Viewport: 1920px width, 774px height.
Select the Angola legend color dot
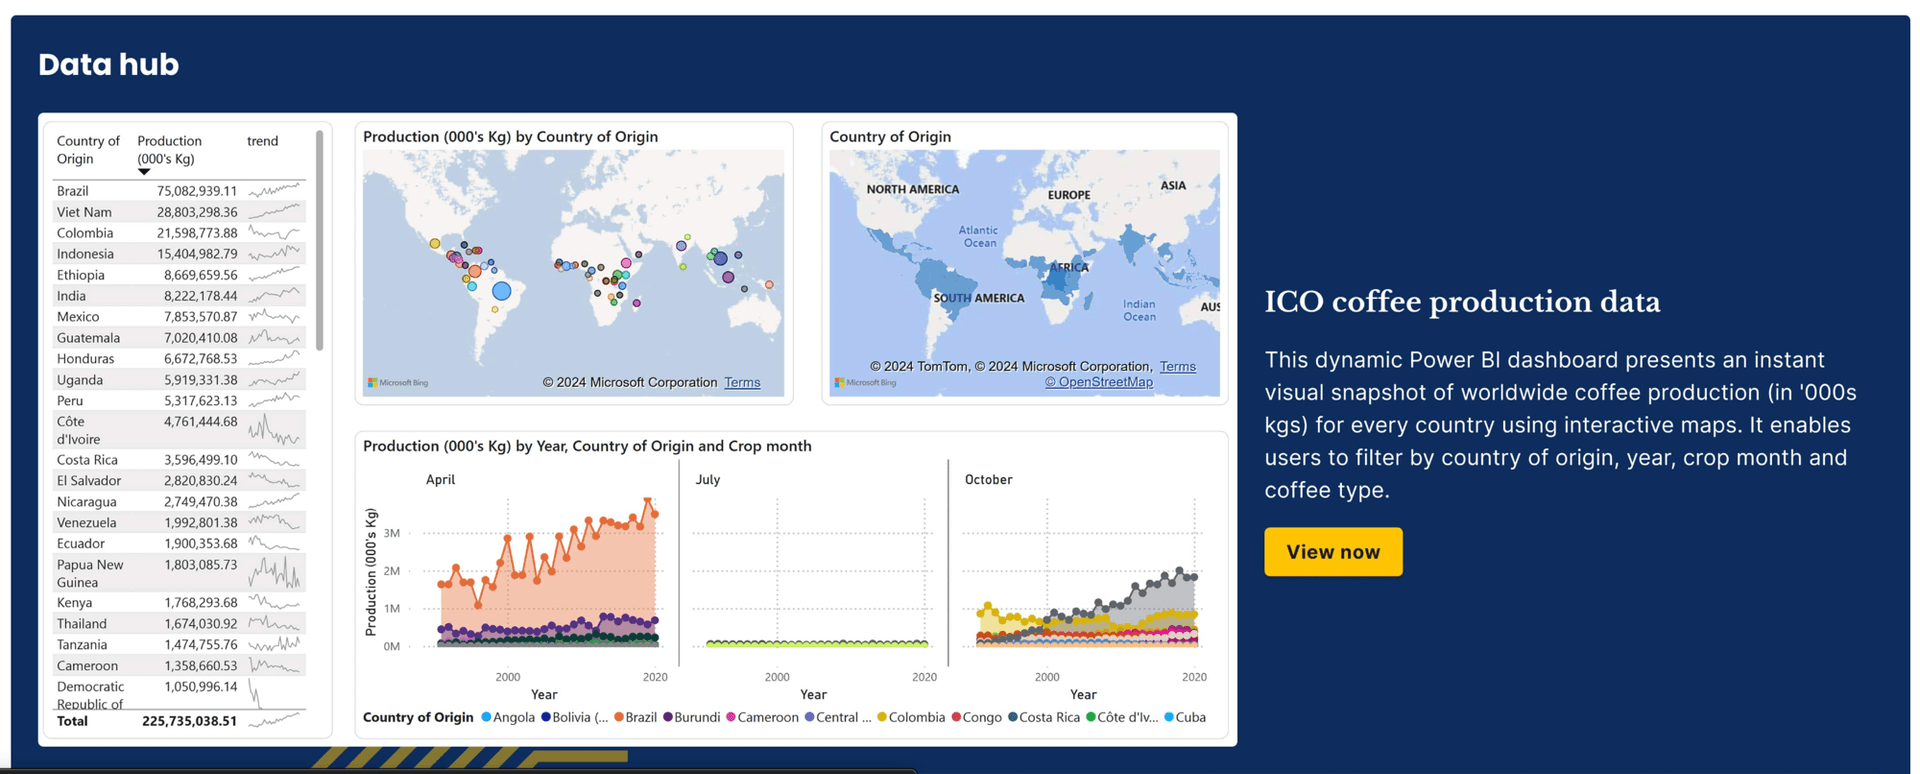tap(486, 717)
